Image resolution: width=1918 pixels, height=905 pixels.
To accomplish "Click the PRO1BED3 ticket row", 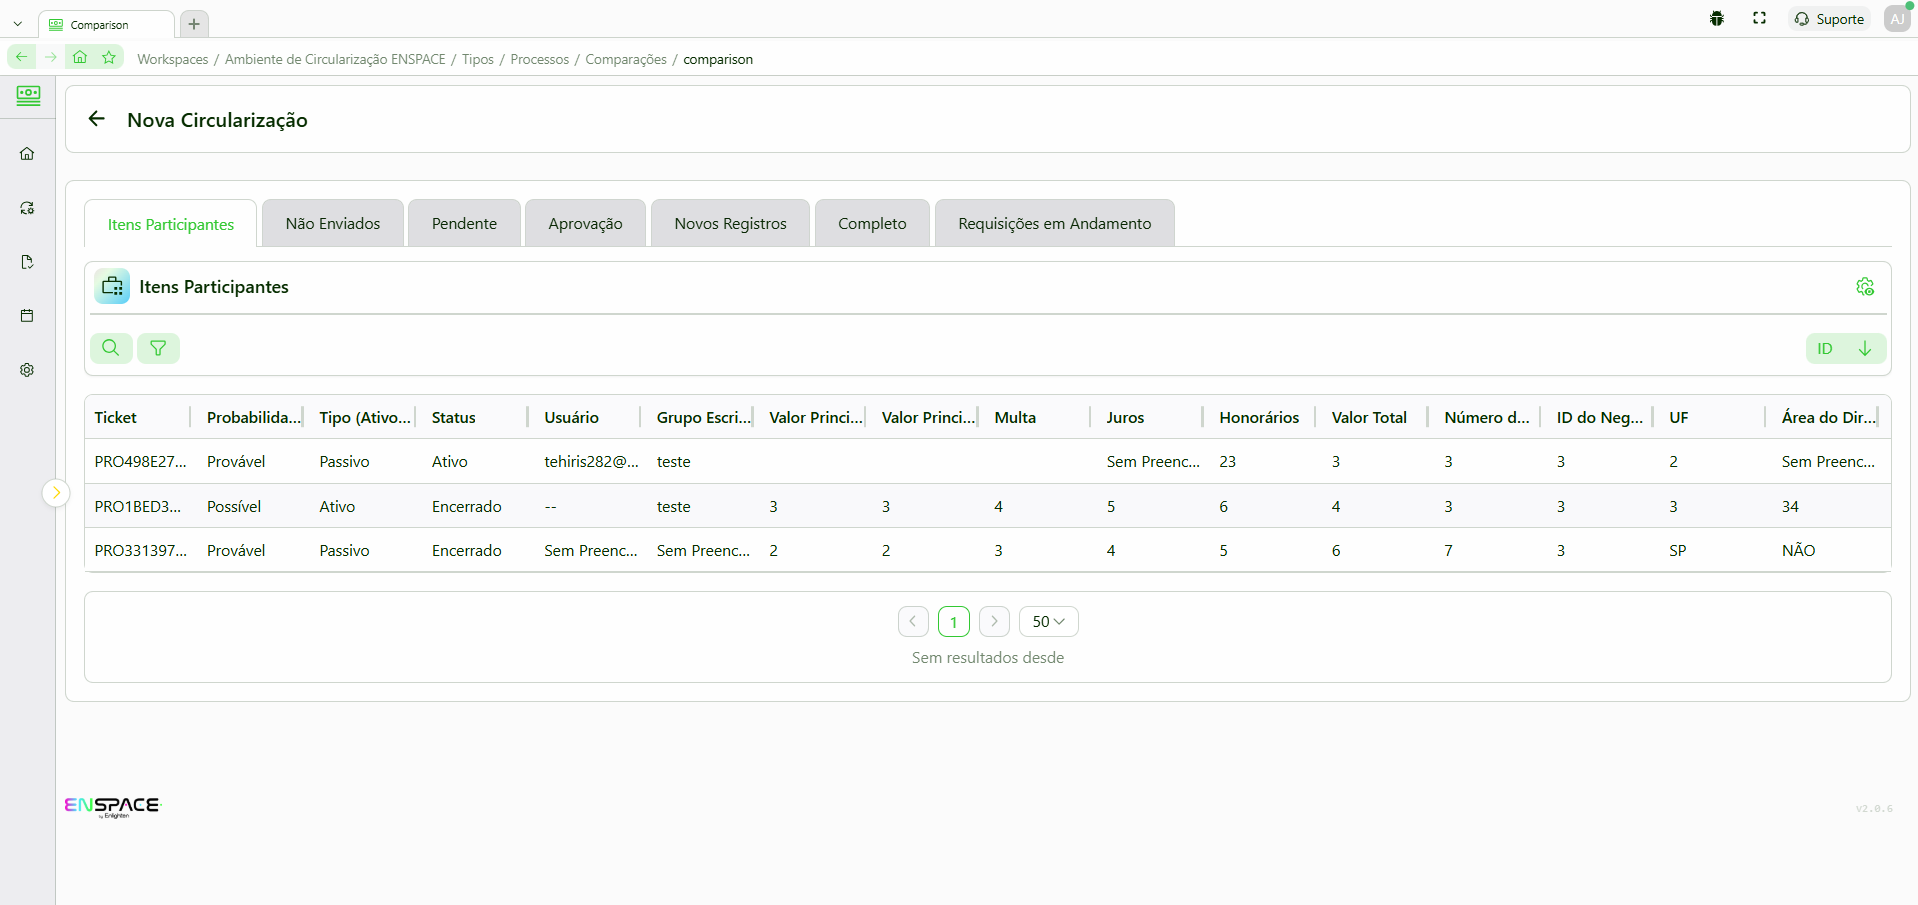I will click(x=138, y=507).
